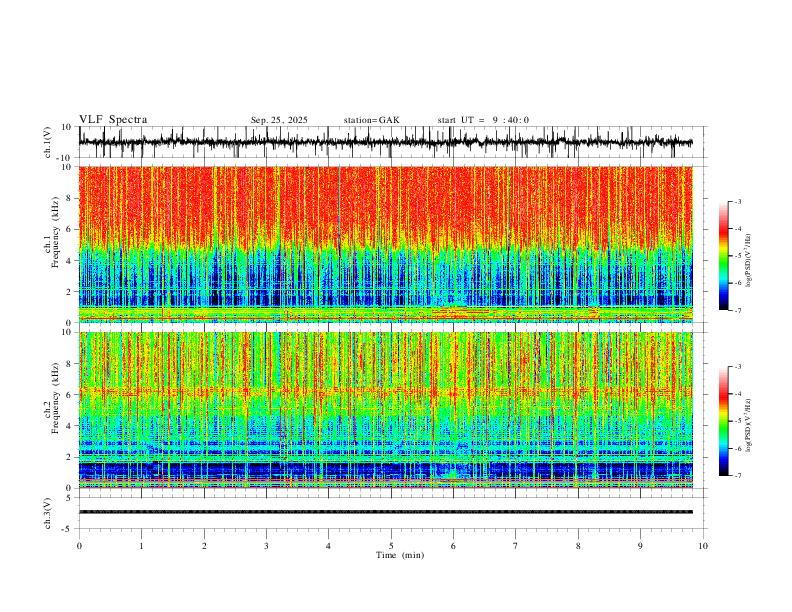The width and height of the screenshot is (792, 612).
Task: Click the ch.1 black waveform trace
Action: click(385, 142)
